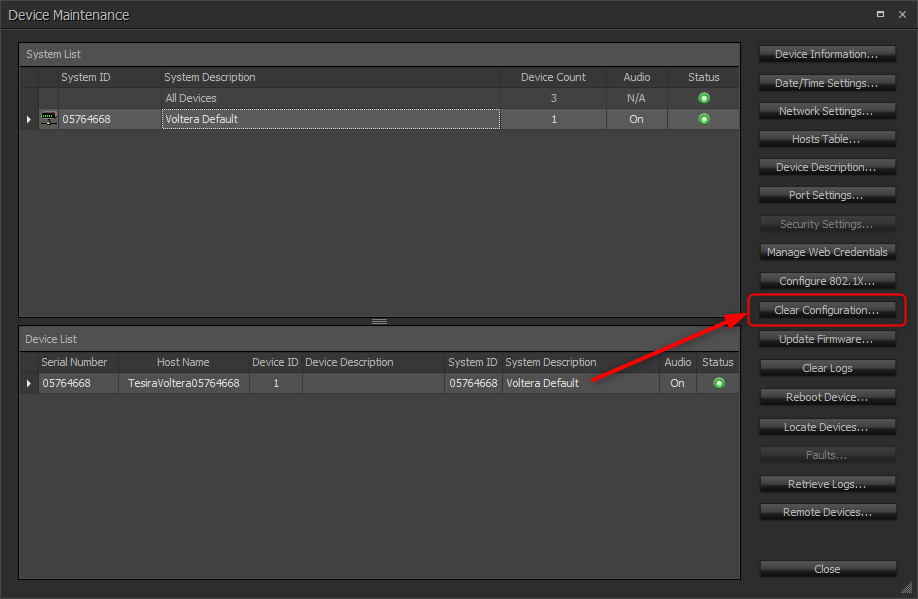Click the device icon beside System ID 05764668
The height and width of the screenshot is (599, 918).
click(x=49, y=119)
